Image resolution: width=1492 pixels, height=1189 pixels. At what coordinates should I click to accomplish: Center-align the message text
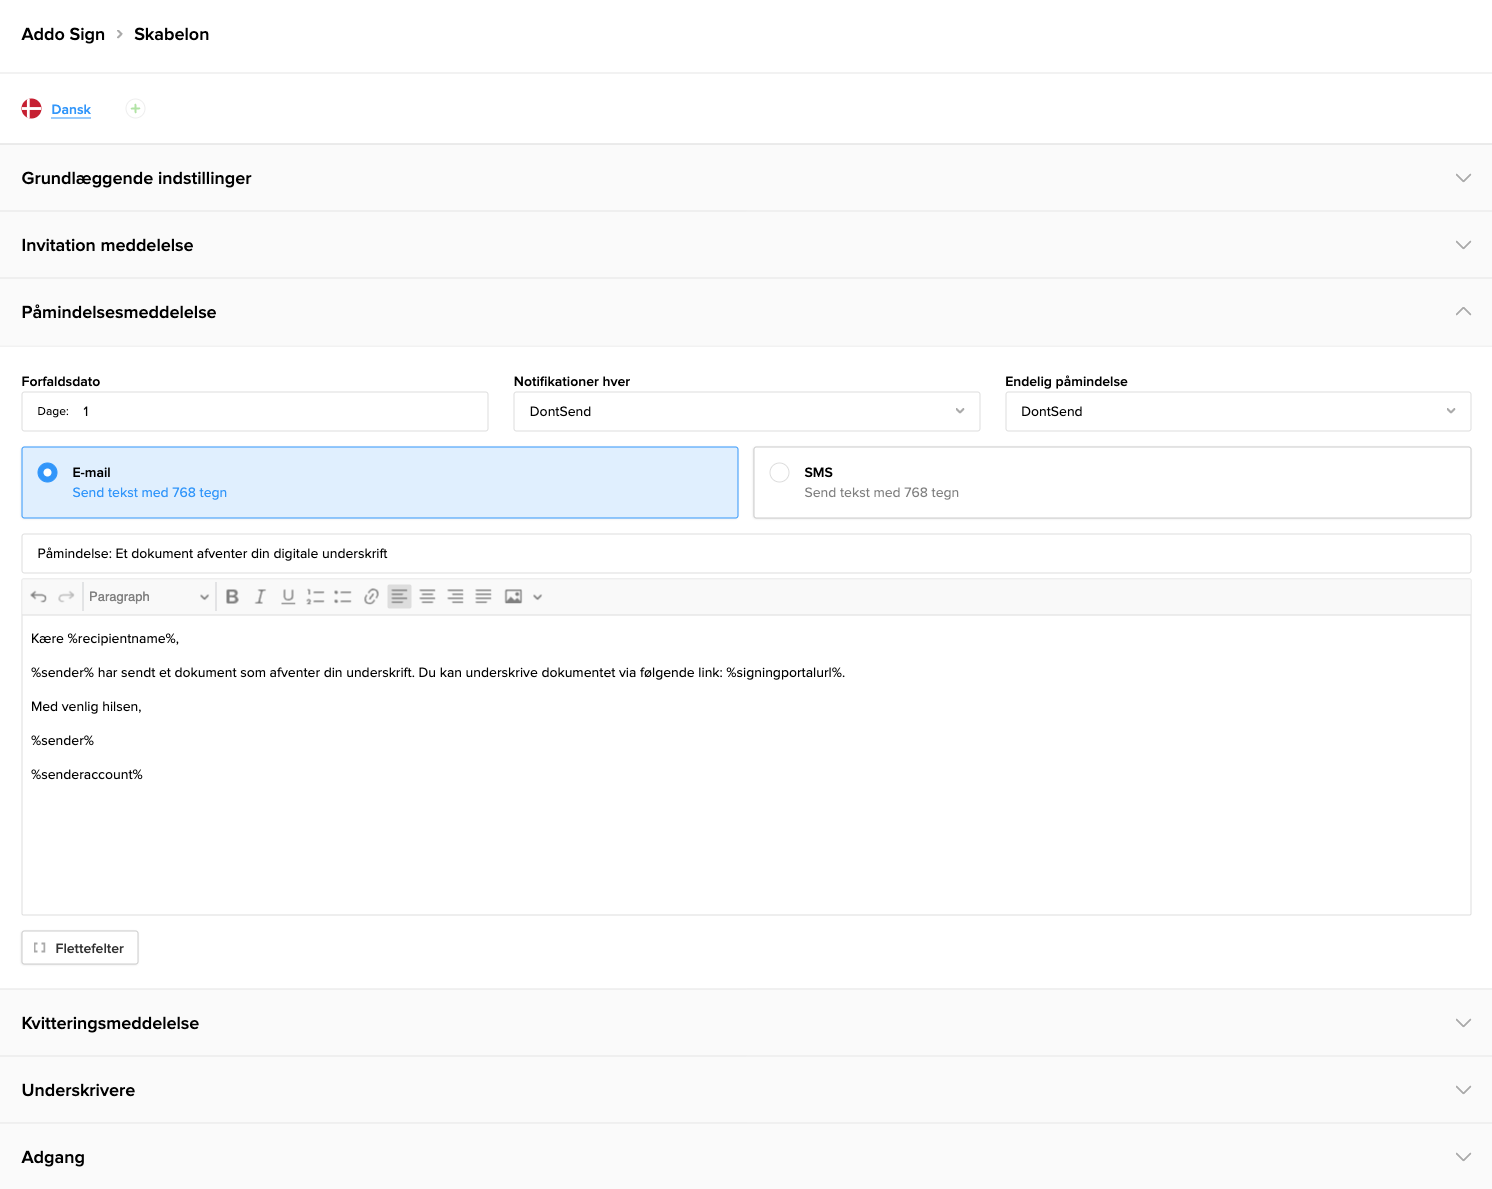pyautogui.click(x=427, y=596)
